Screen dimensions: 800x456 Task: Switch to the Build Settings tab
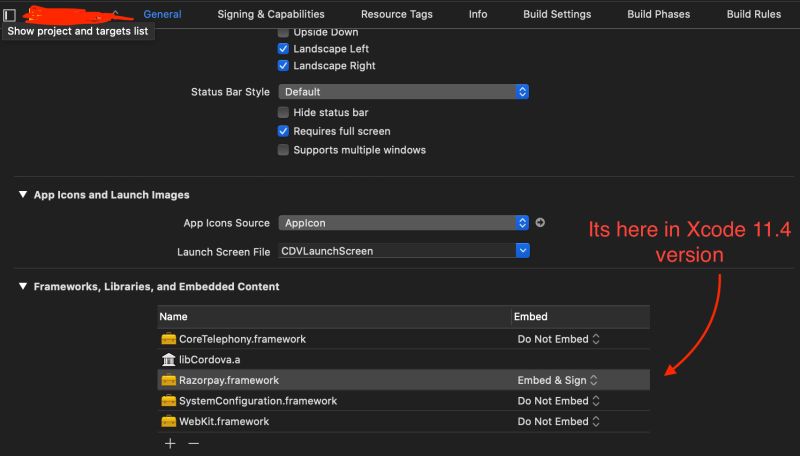[557, 14]
